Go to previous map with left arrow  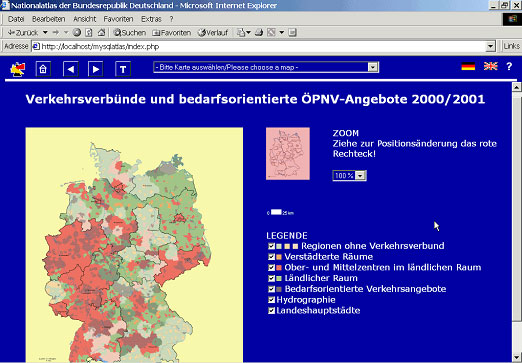pyautogui.click(x=71, y=69)
